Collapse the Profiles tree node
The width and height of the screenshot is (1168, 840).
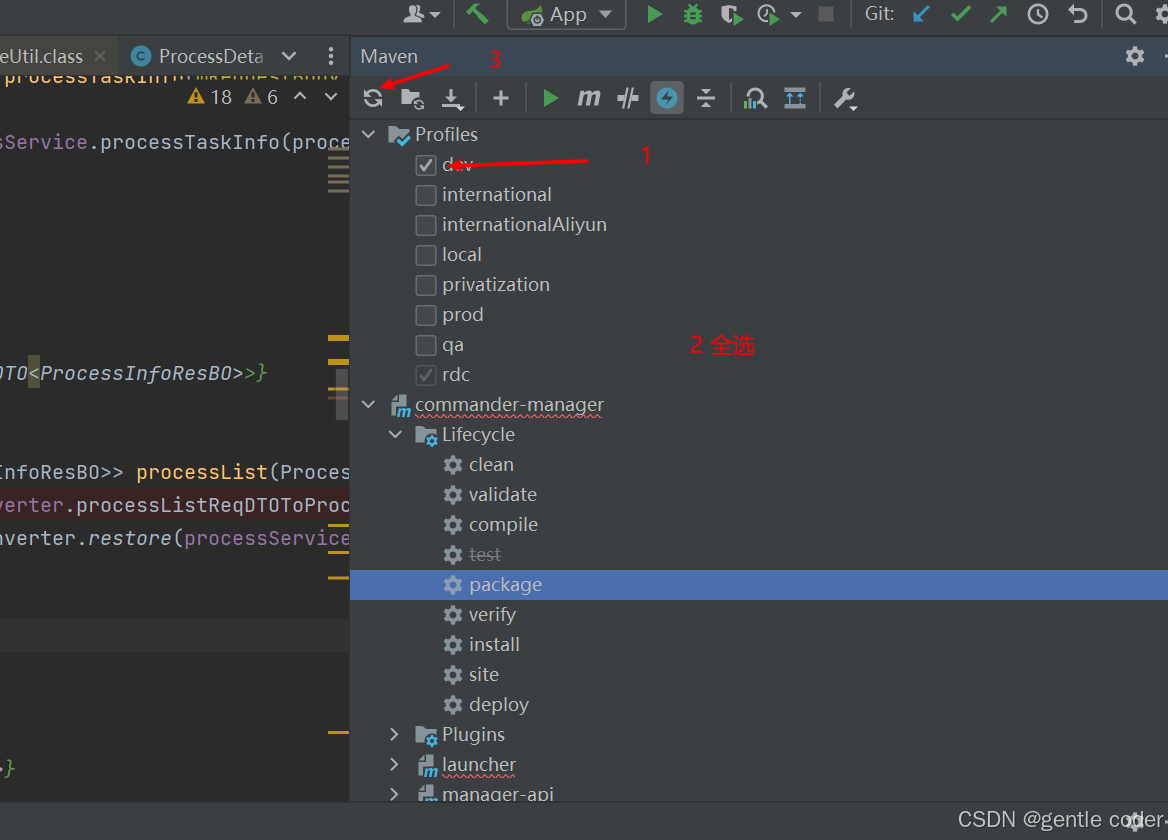pyautogui.click(x=368, y=133)
